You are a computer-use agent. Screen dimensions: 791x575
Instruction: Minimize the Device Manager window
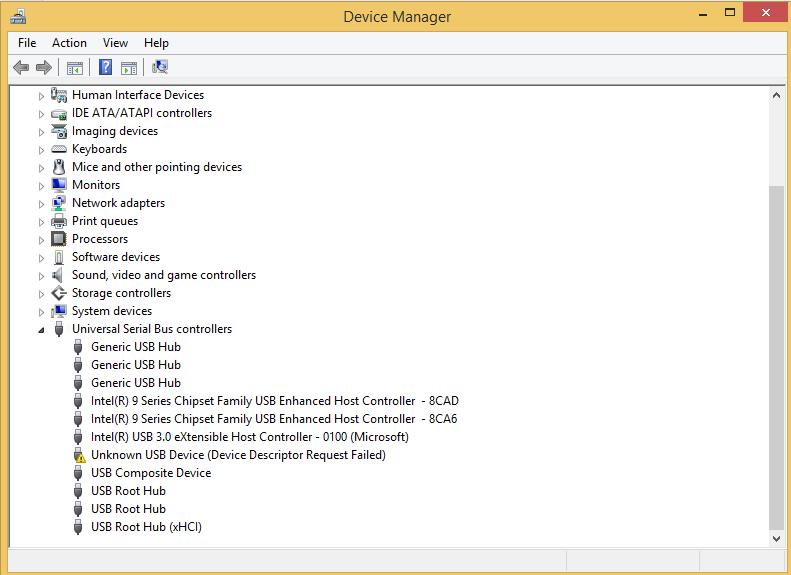[x=703, y=14]
